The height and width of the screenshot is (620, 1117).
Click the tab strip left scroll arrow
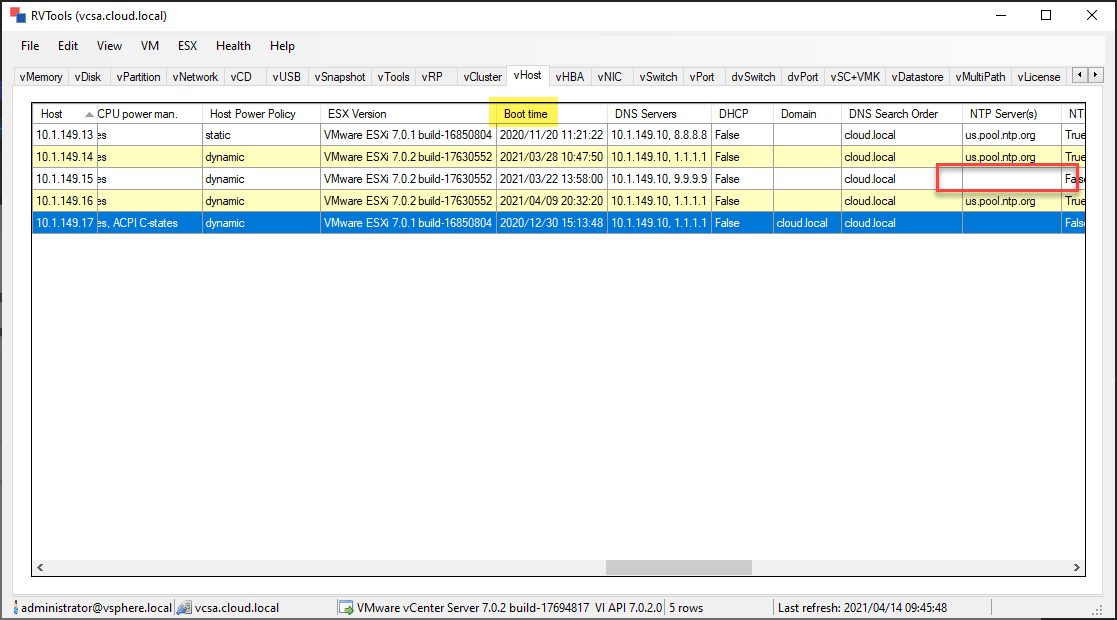(x=1081, y=75)
